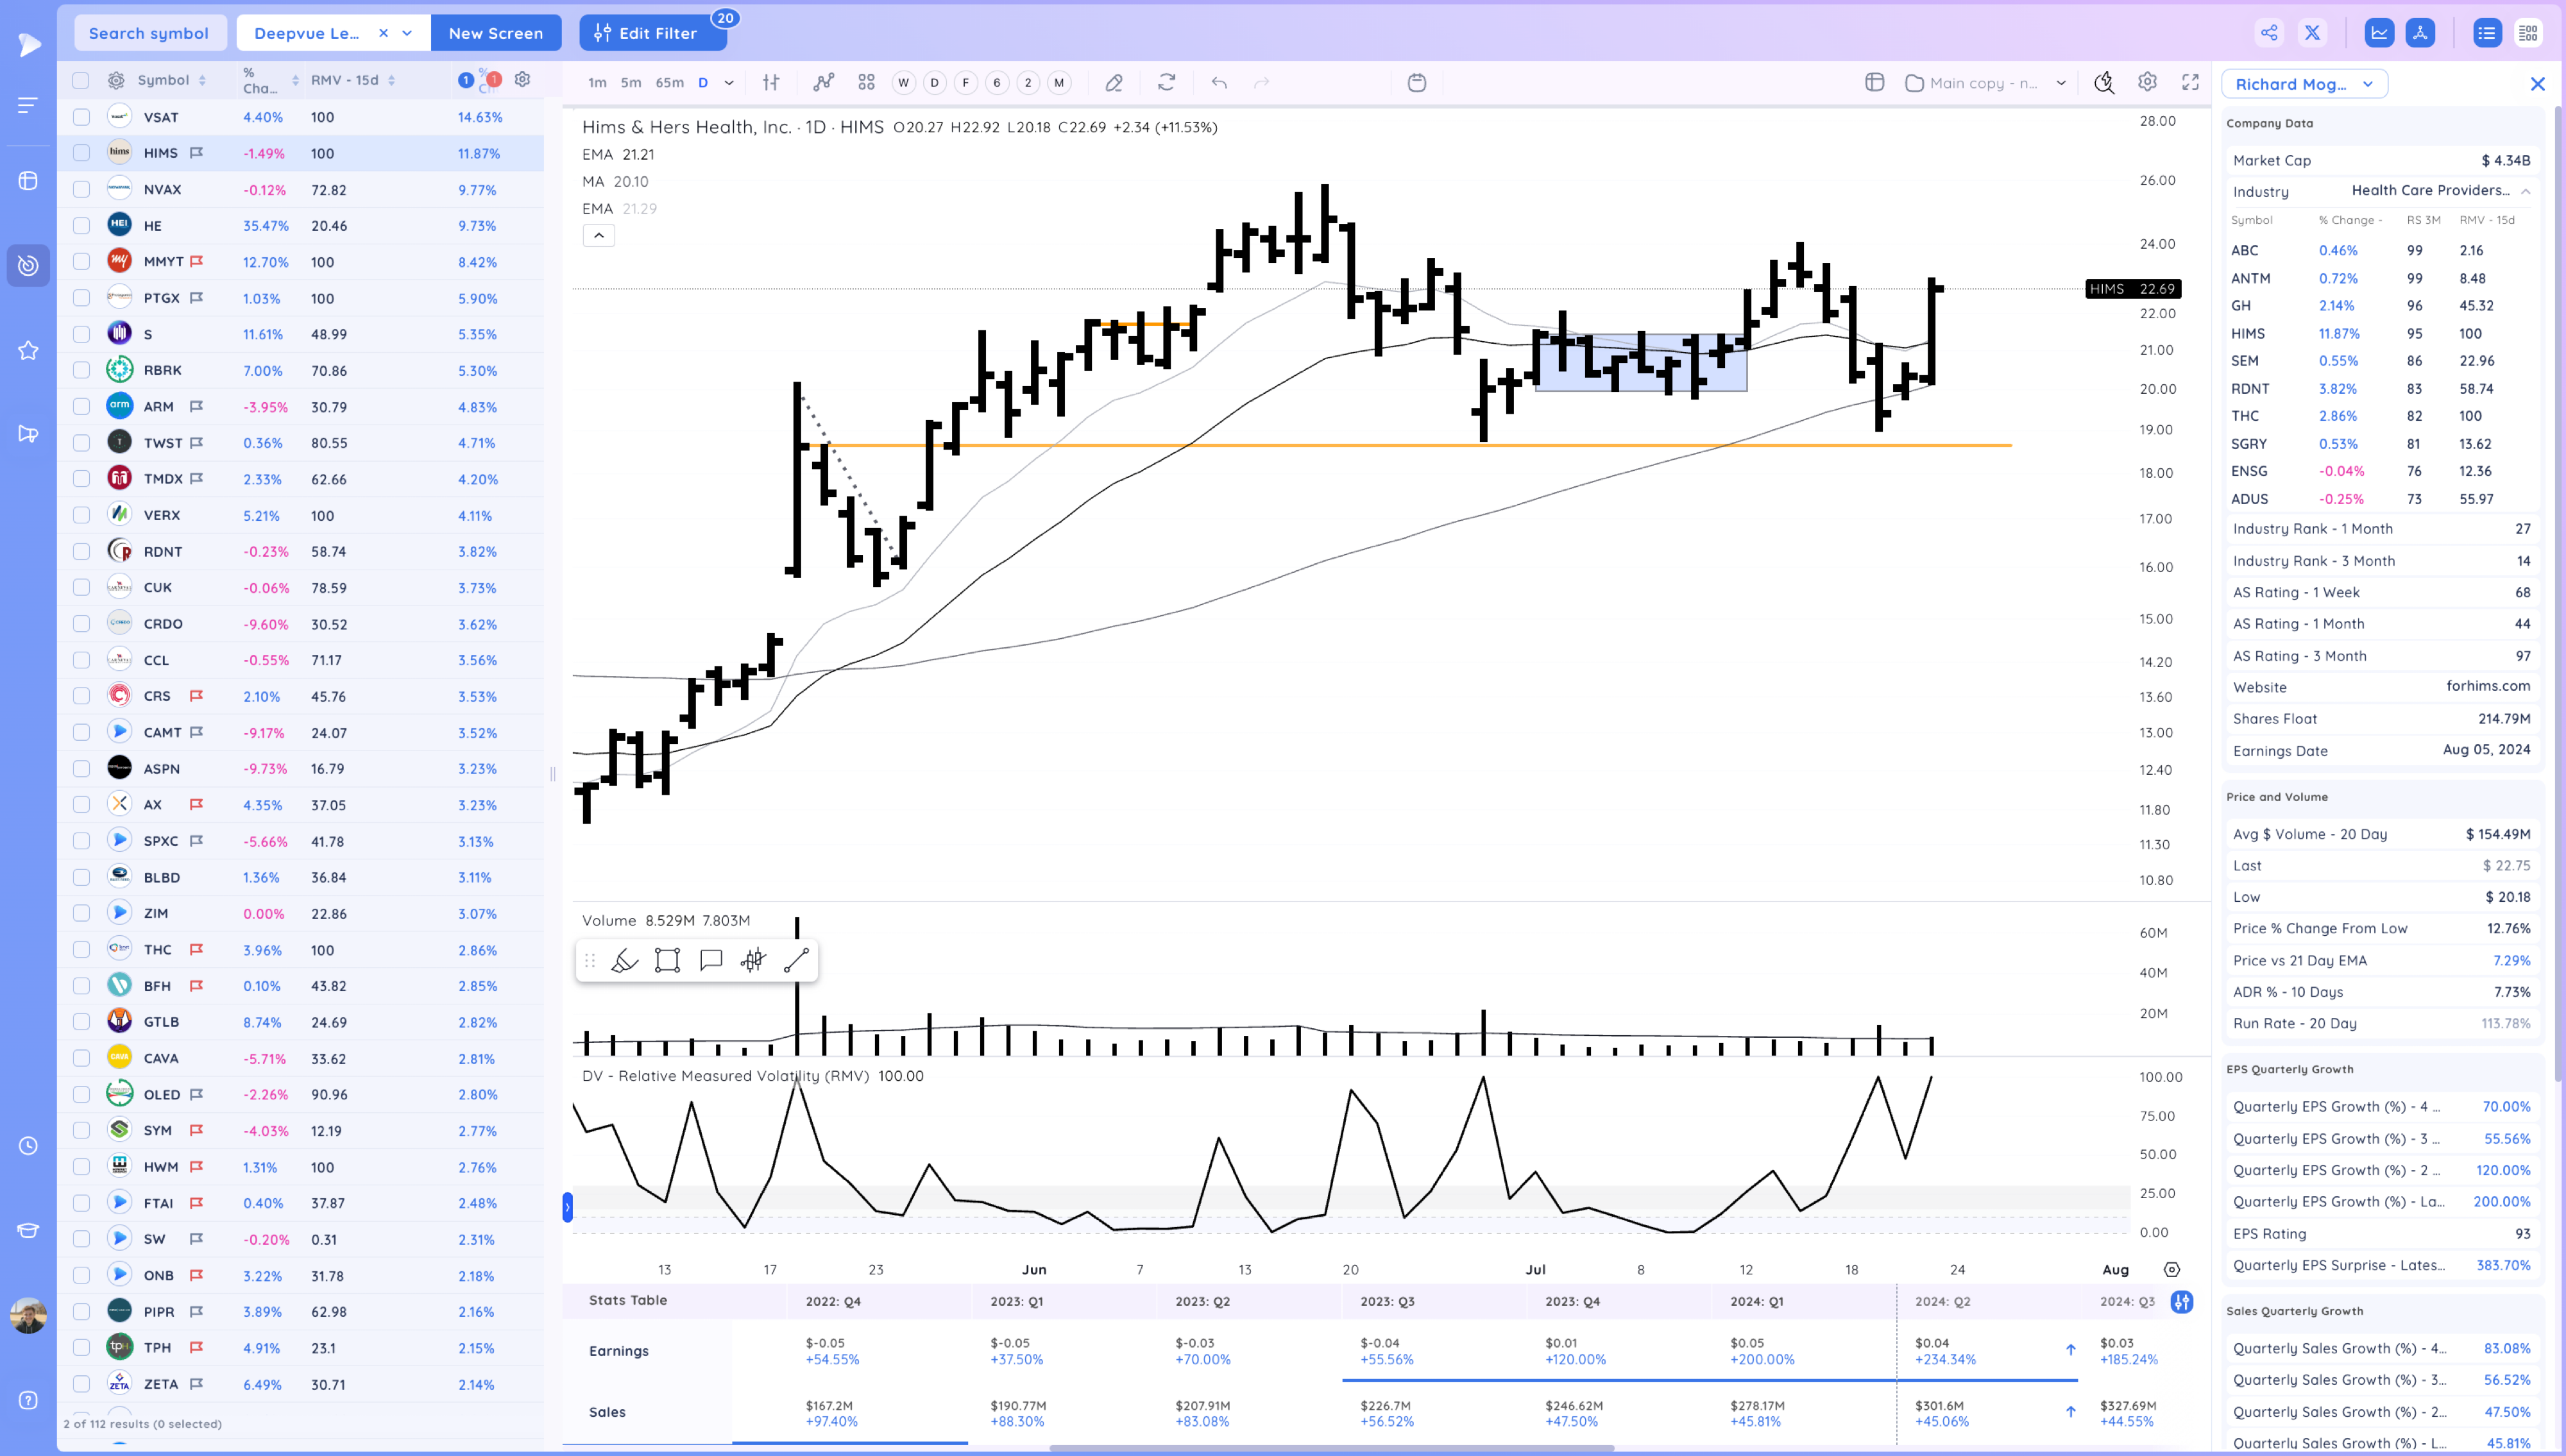
Task: Select the 5m timeframe
Action: coord(630,83)
